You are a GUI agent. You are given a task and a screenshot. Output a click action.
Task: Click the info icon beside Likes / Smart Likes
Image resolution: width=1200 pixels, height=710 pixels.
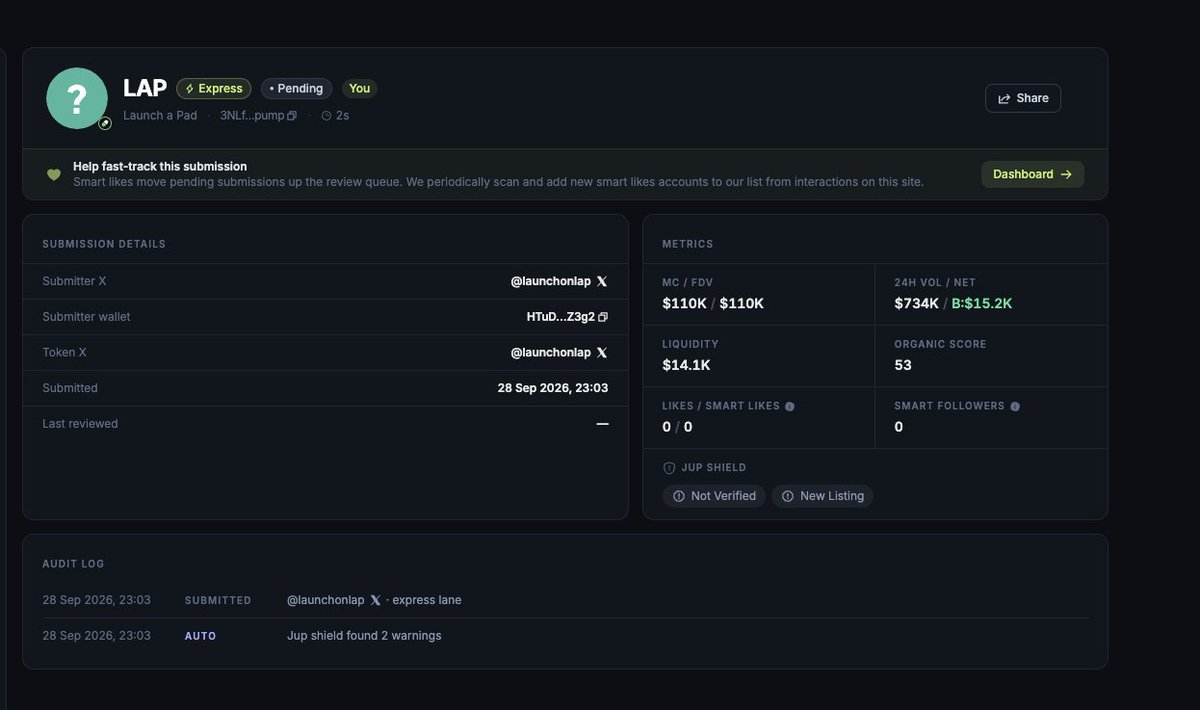click(790, 406)
